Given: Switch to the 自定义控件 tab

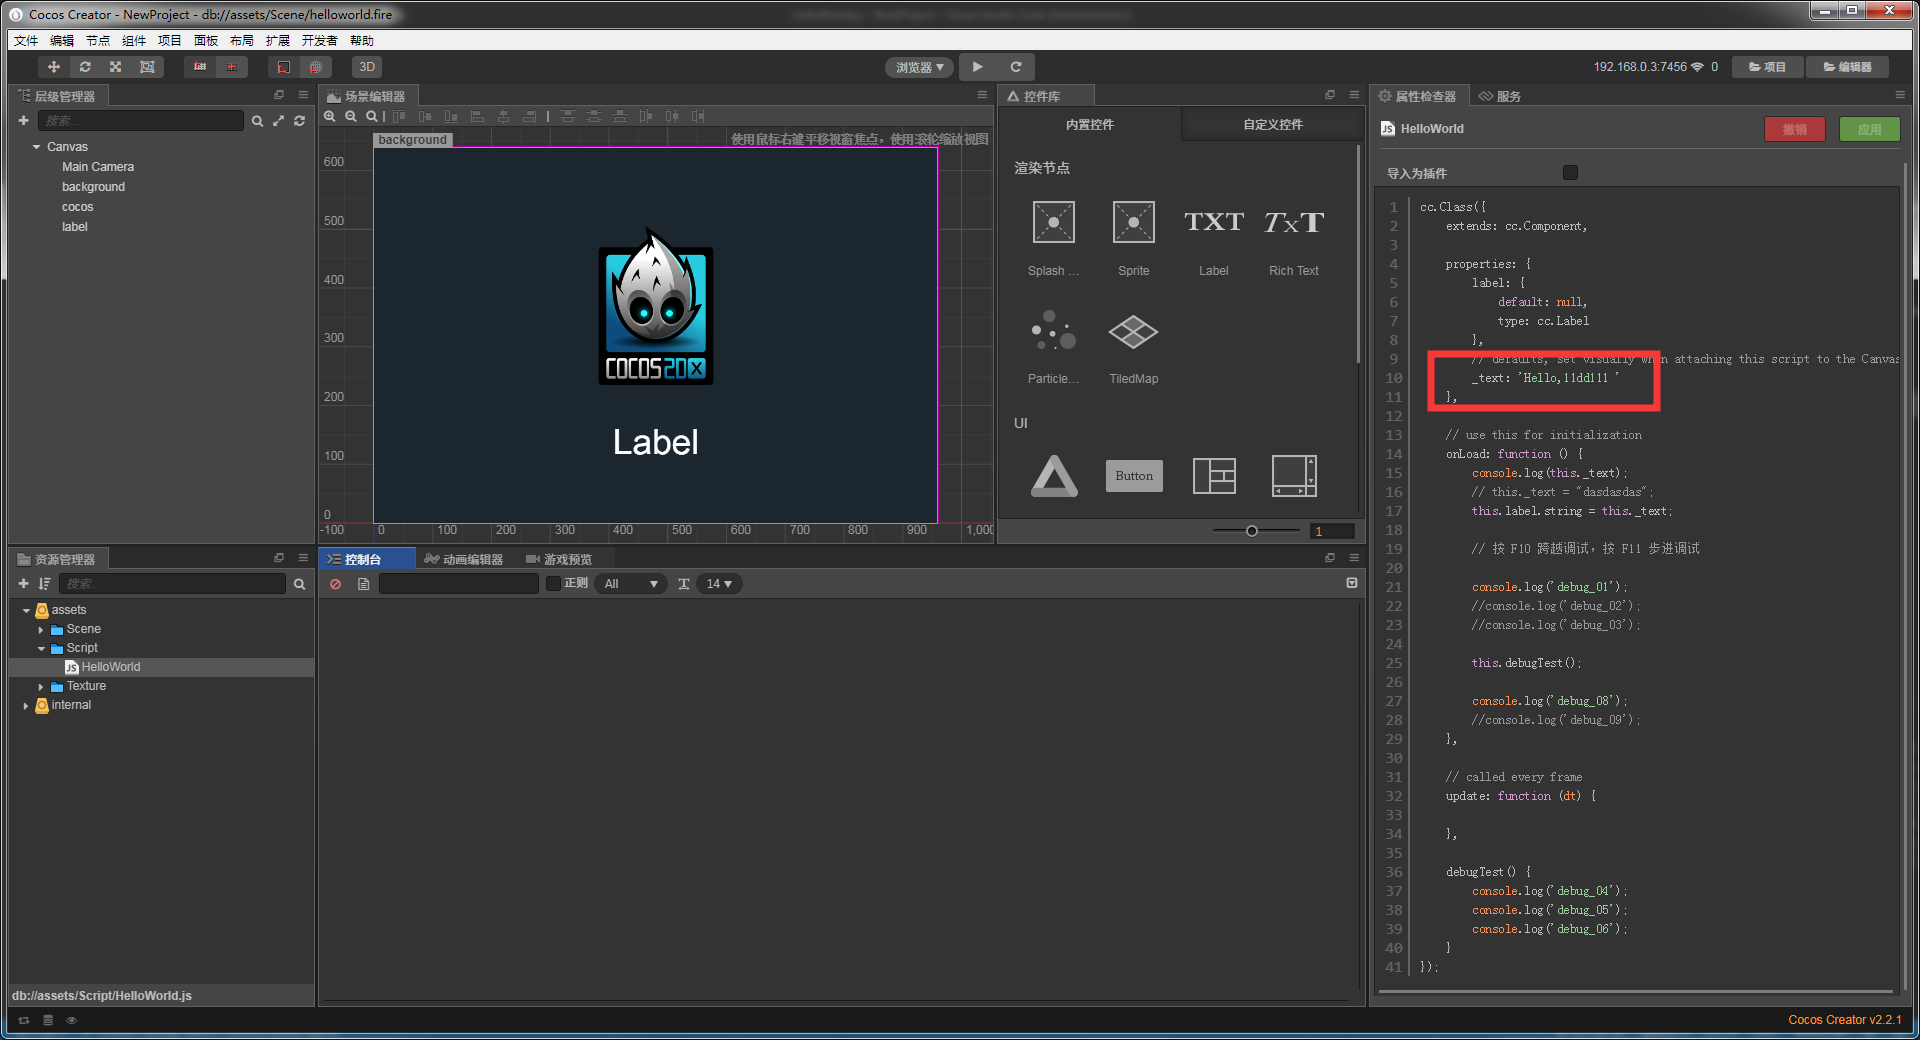Looking at the screenshot, I should (1273, 125).
